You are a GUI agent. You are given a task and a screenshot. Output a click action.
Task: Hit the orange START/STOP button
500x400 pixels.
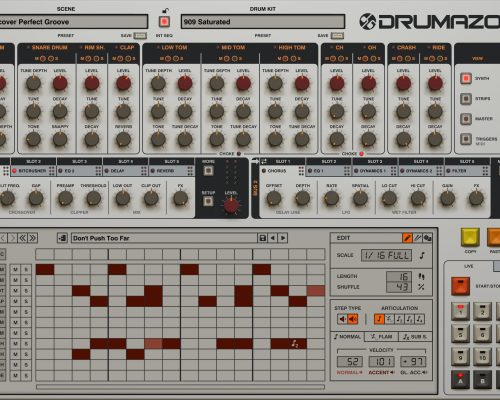460,286
